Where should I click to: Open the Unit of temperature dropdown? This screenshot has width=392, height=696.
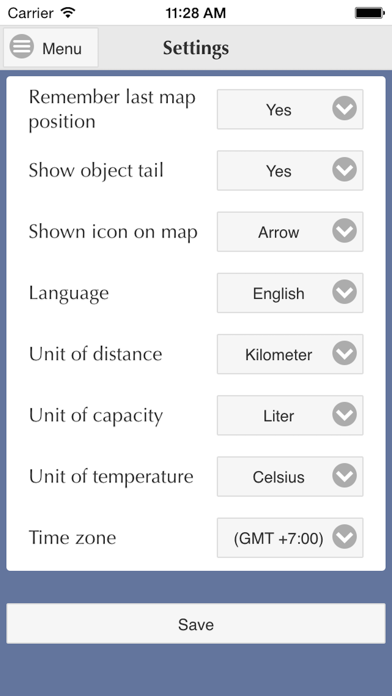[290, 477]
